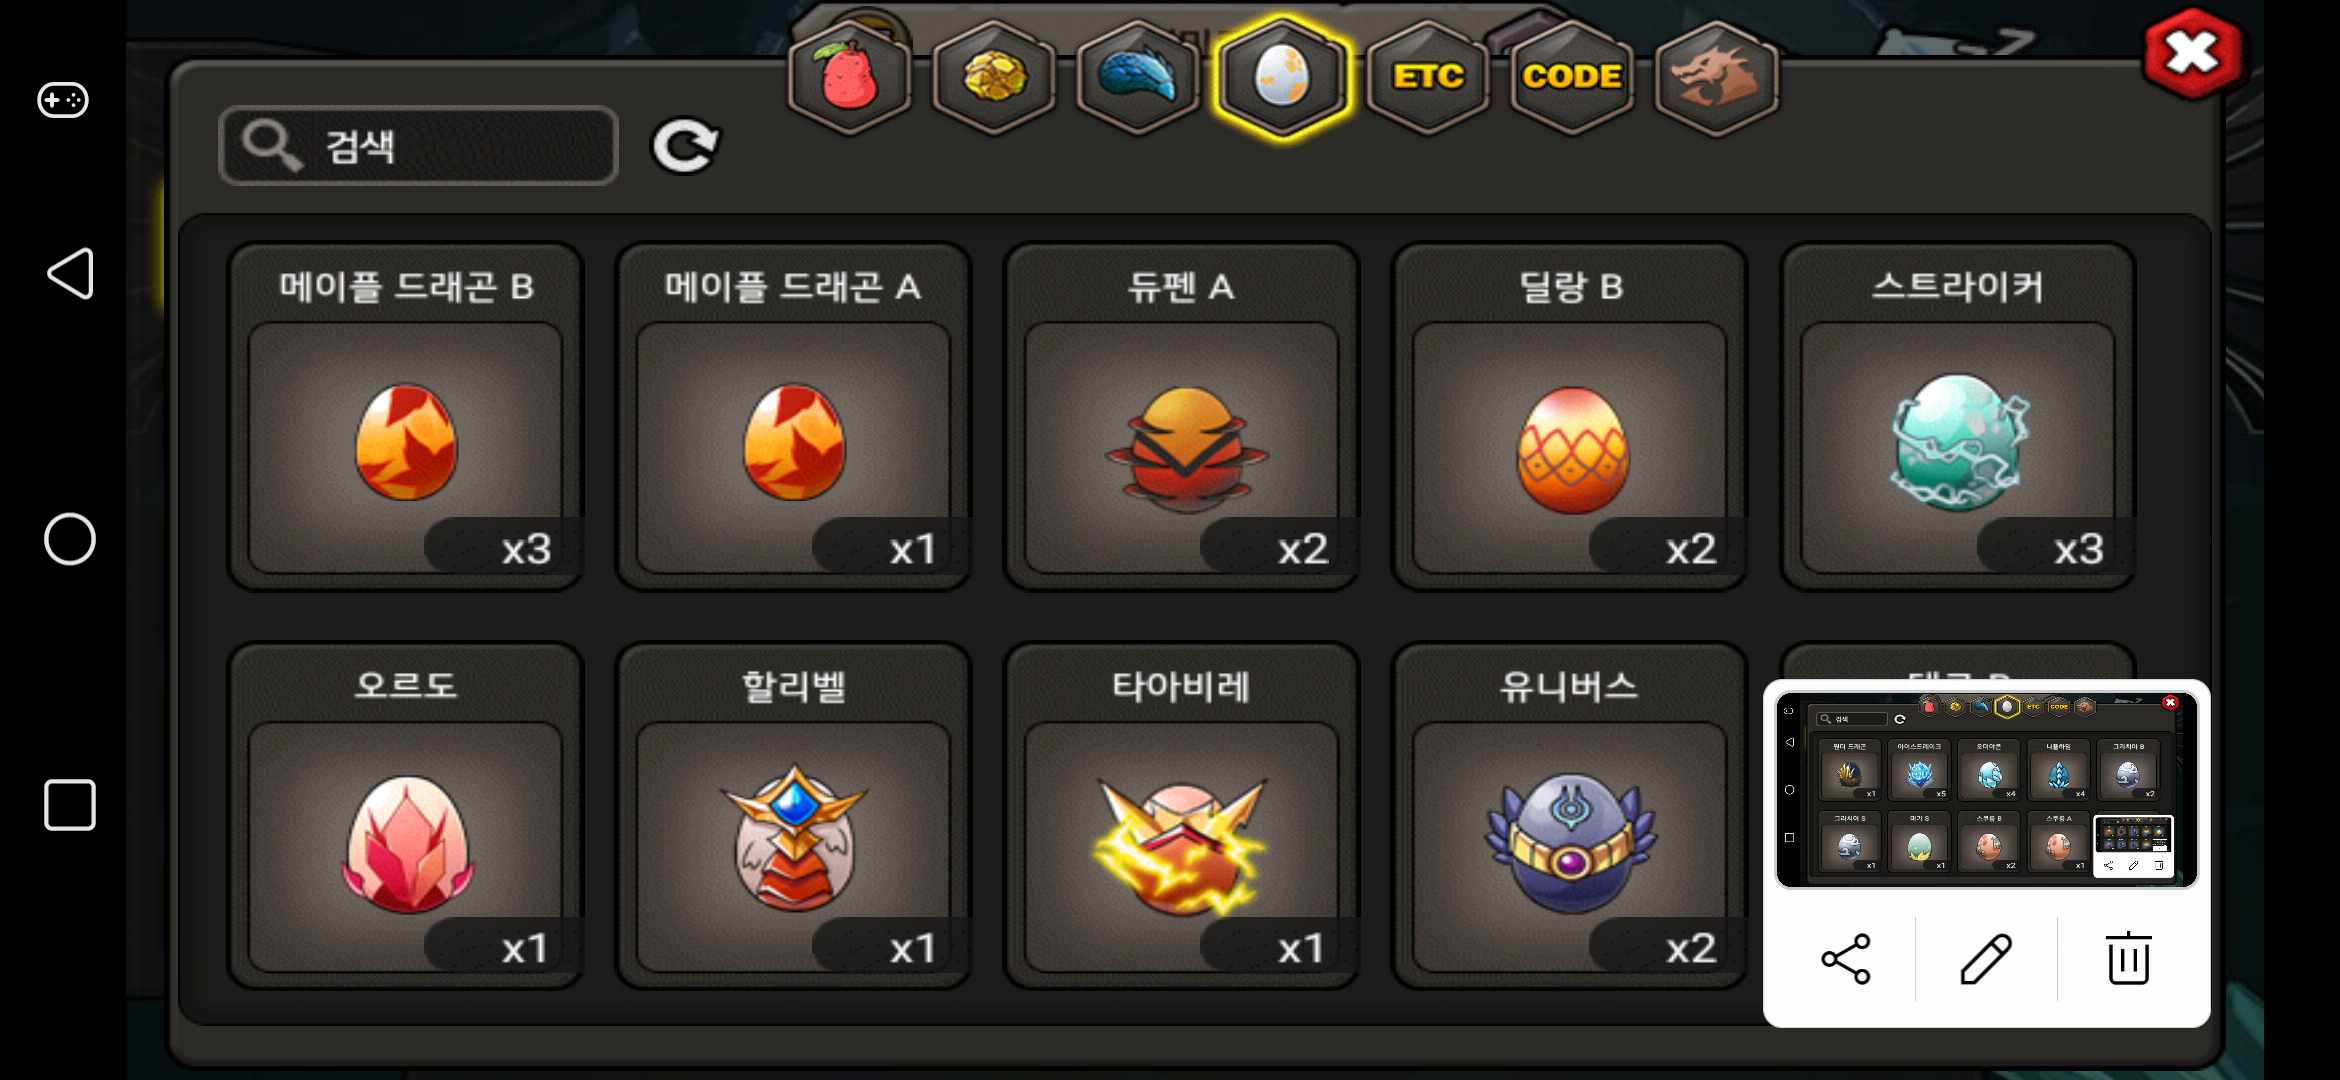Select the 메이플 드래곤 B egg
The width and height of the screenshot is (2340, 1080).
(x=405, y=417)
